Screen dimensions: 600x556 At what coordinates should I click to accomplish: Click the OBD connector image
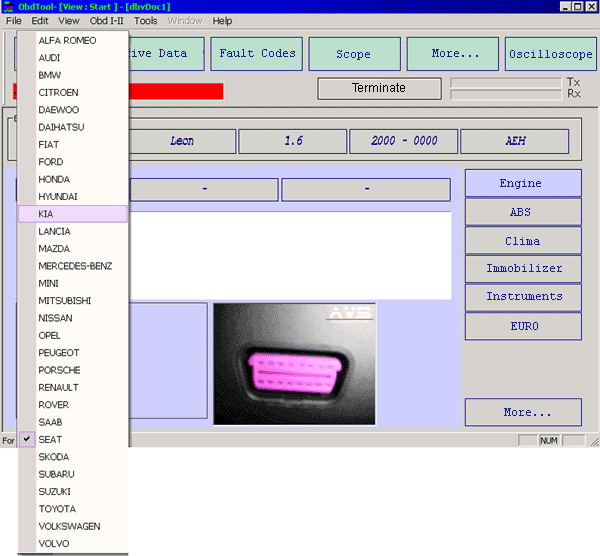click(x=294, y=364)
